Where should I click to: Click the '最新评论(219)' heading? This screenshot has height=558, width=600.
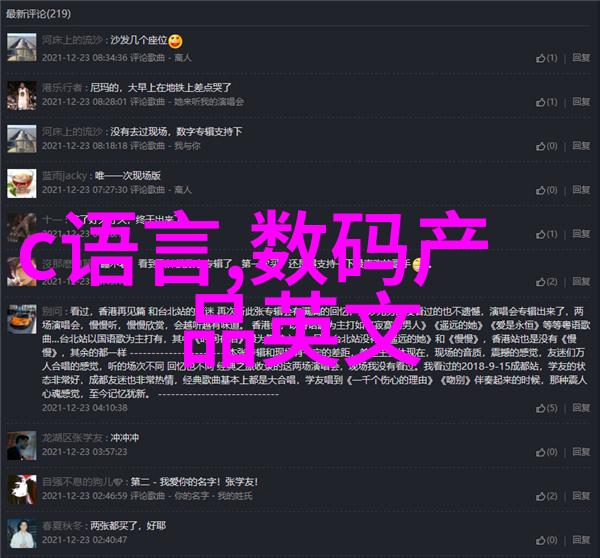click(x=38, y=14)
